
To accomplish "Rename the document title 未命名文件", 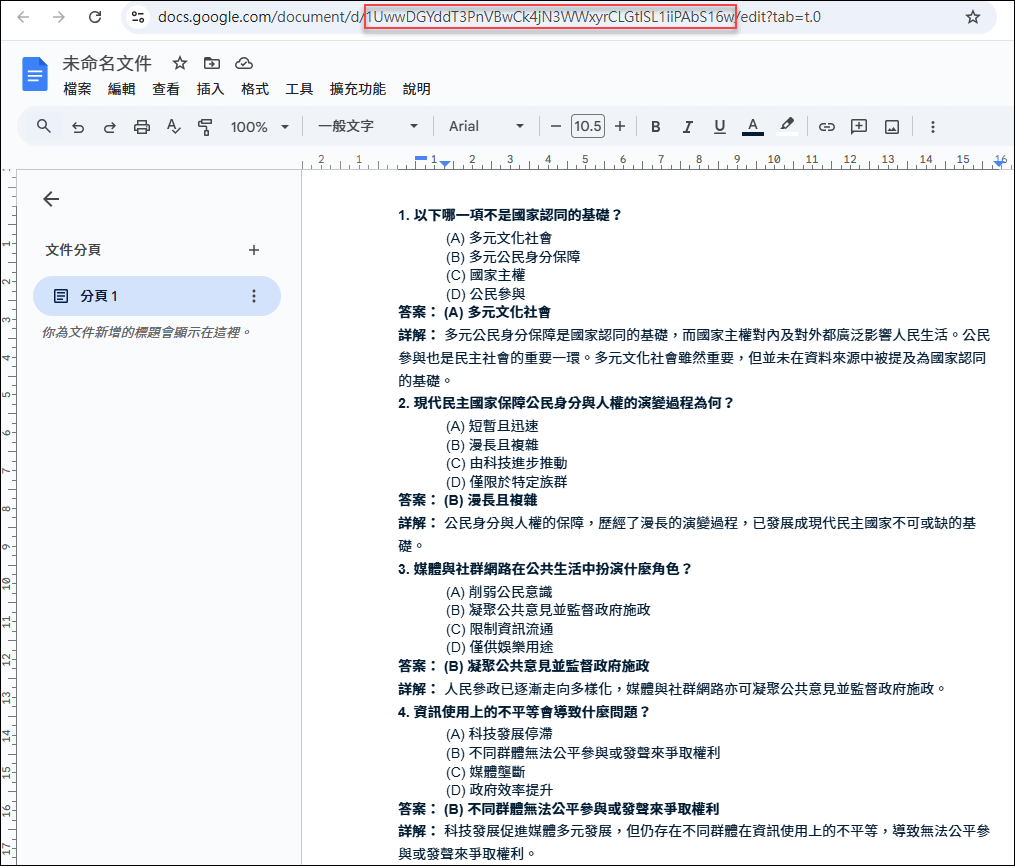I will tap(107, 63).
